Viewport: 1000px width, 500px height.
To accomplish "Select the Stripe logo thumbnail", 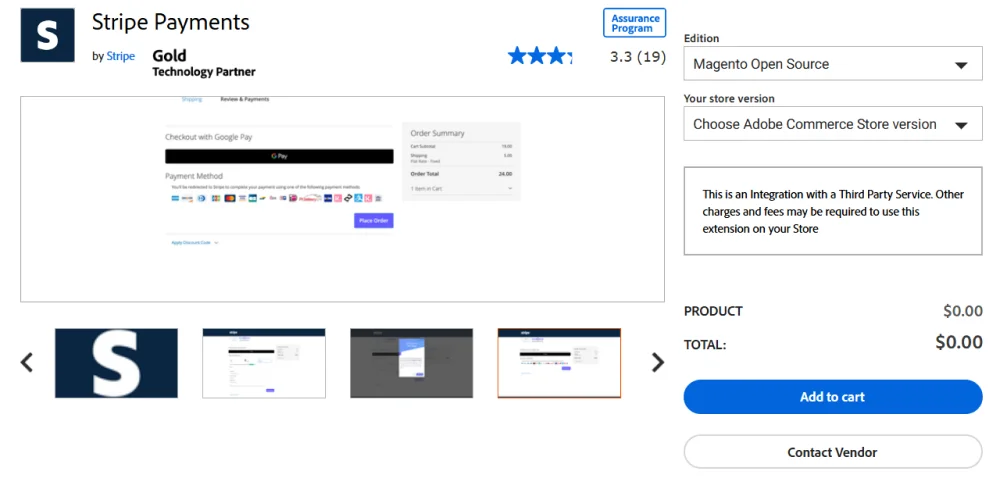I will 116,363.
